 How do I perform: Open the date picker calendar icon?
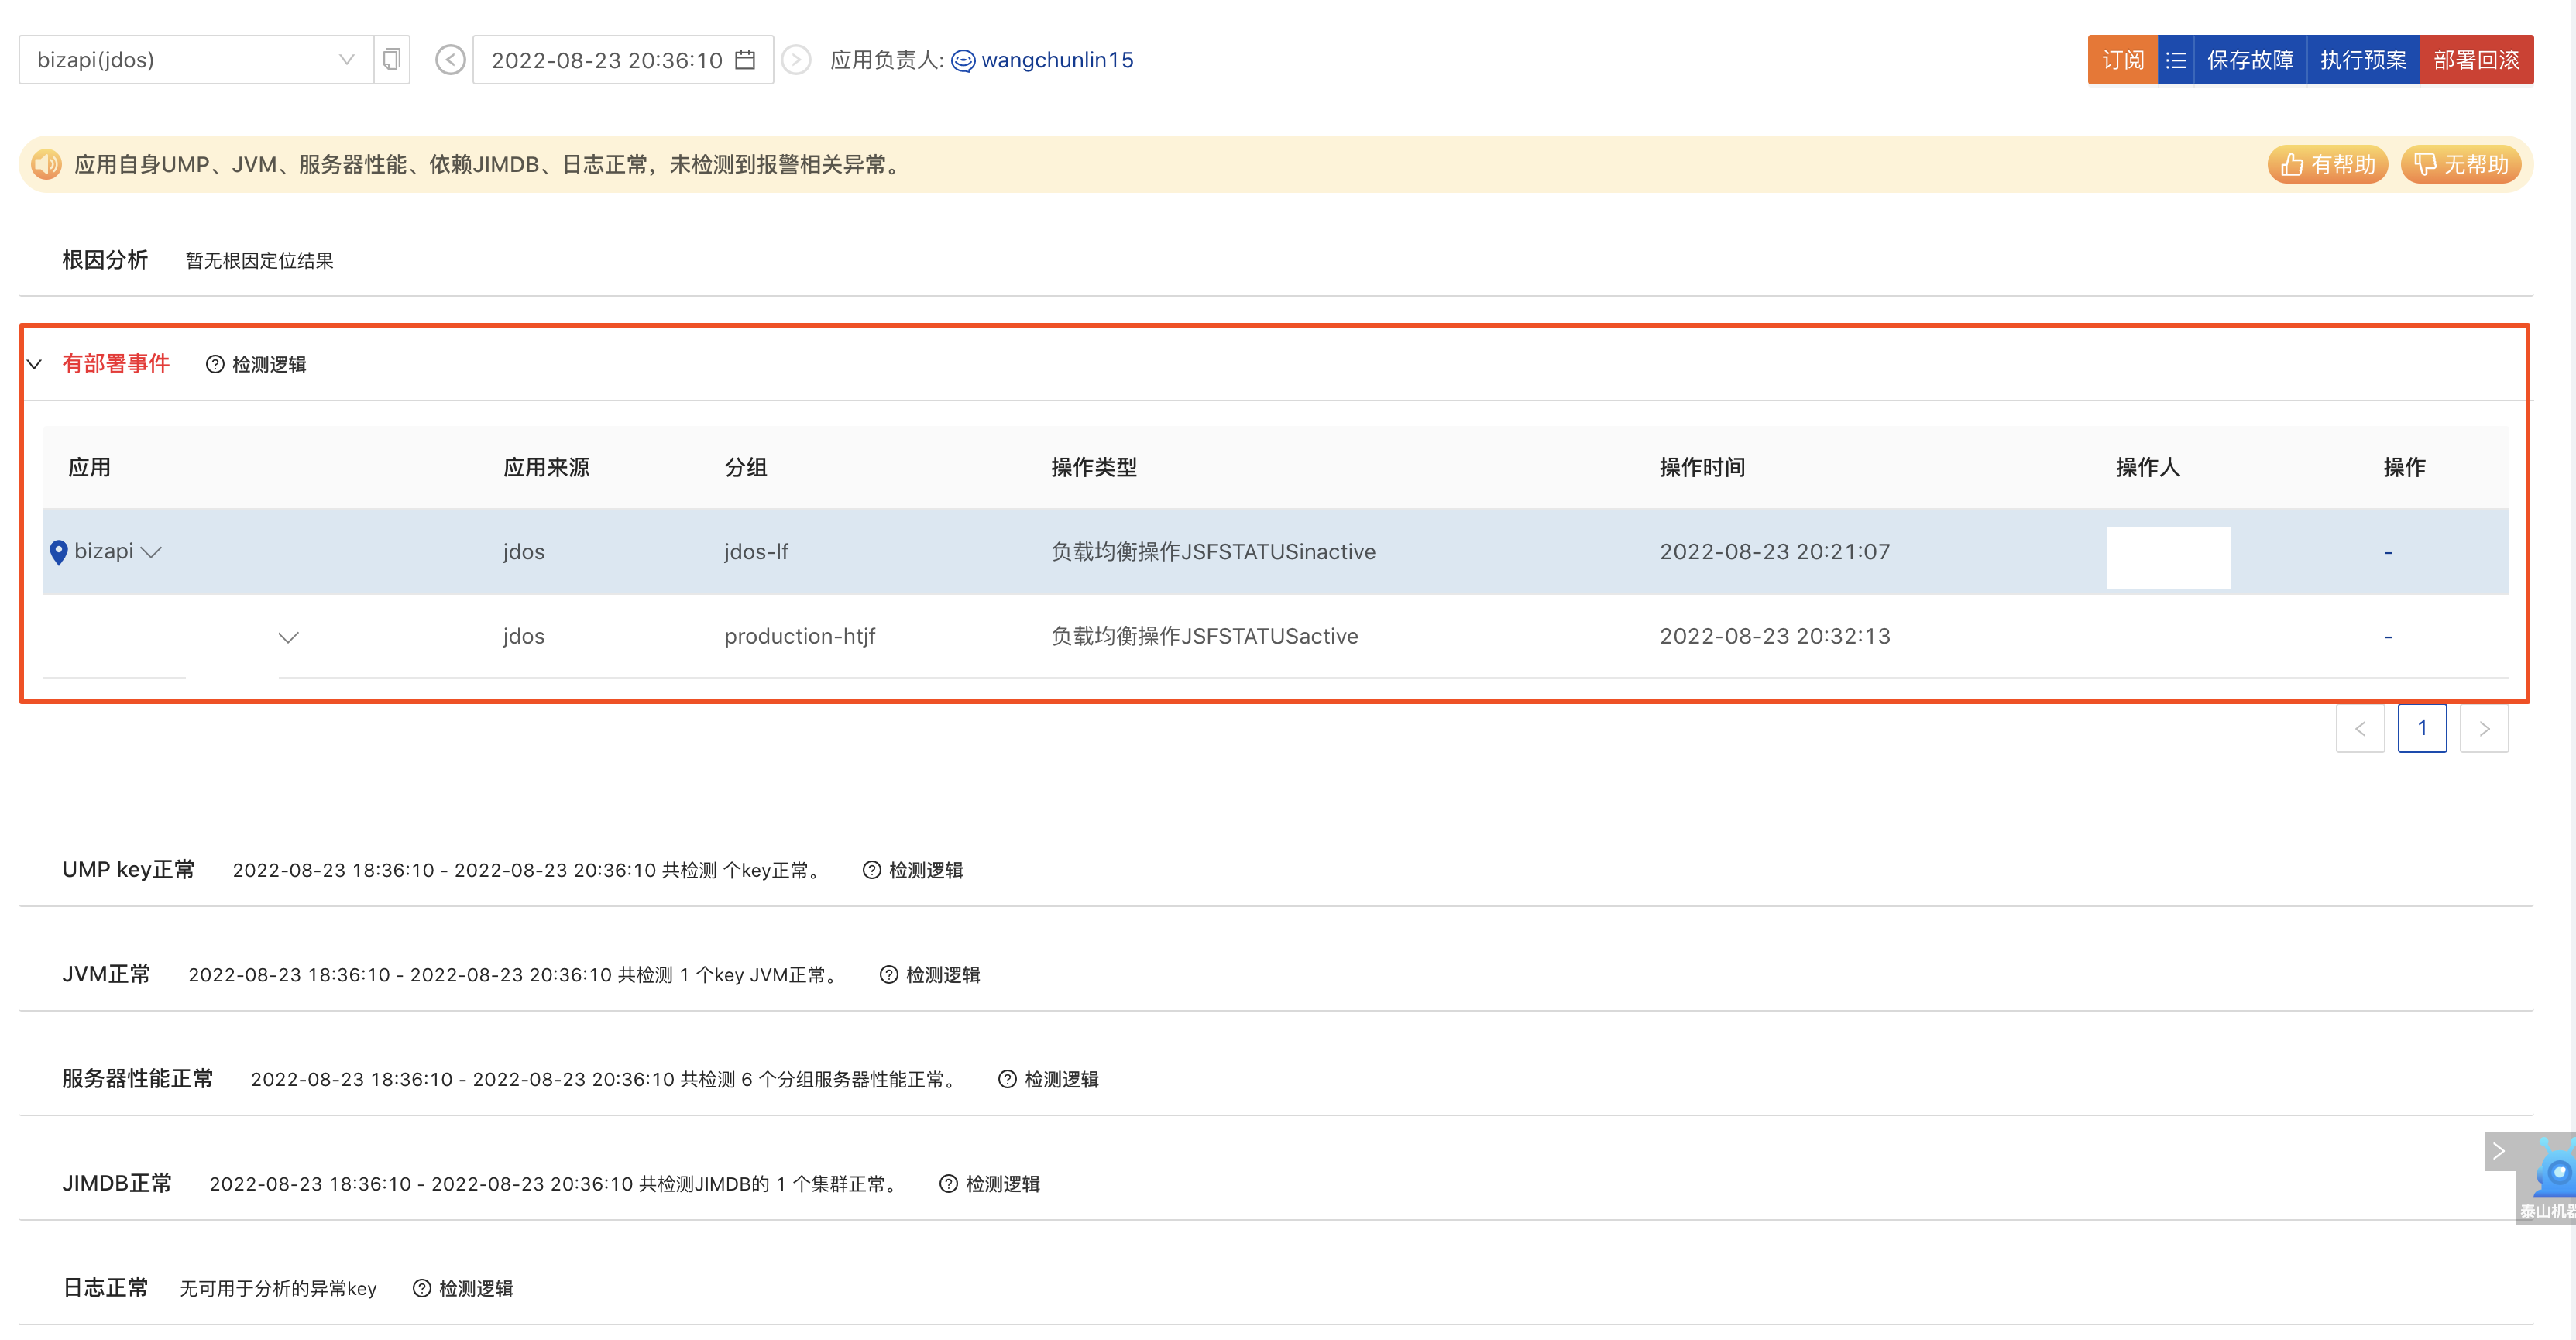[745, 60]
